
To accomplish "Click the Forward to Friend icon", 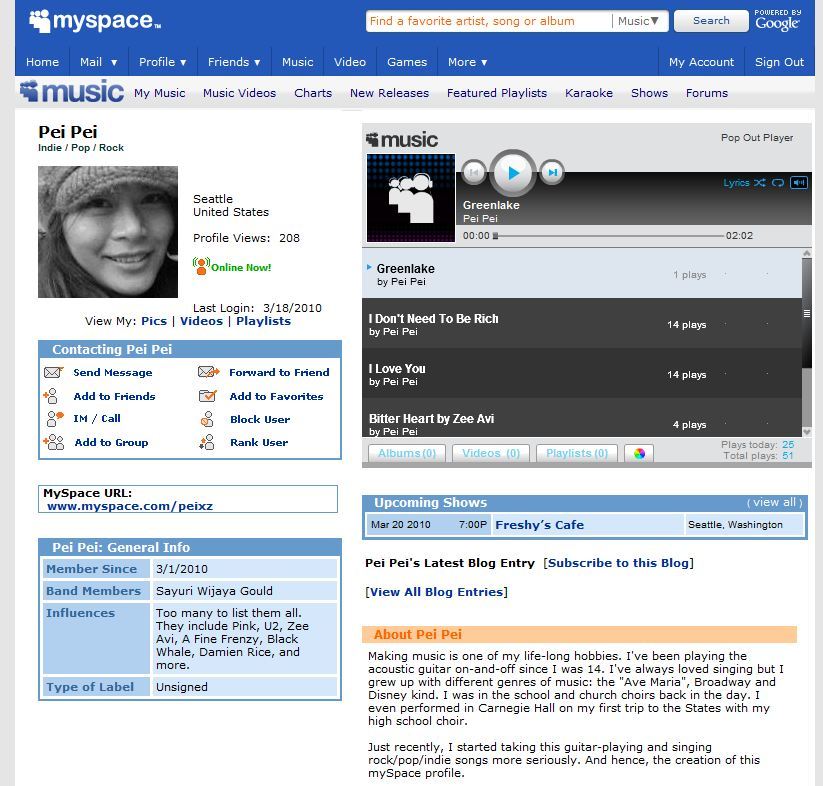I will [208, 372].
